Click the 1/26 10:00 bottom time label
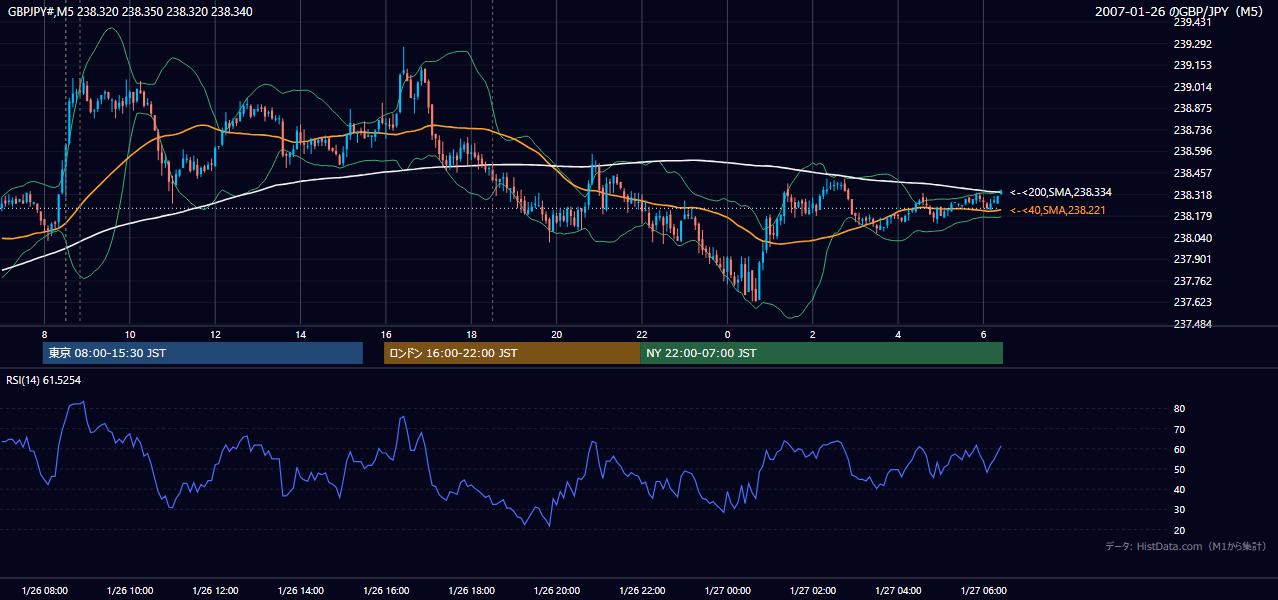The width and height of the screenshot is (1278, 600). [x=130, y=591]
